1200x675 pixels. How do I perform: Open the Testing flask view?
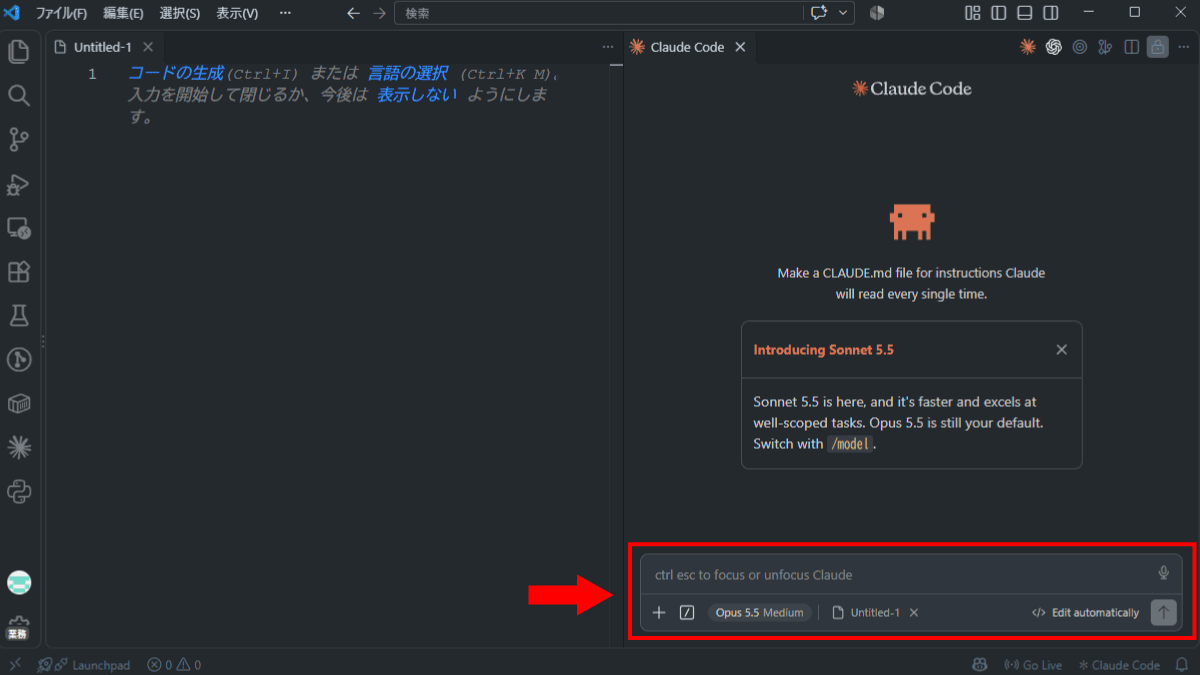coord(19,316)
